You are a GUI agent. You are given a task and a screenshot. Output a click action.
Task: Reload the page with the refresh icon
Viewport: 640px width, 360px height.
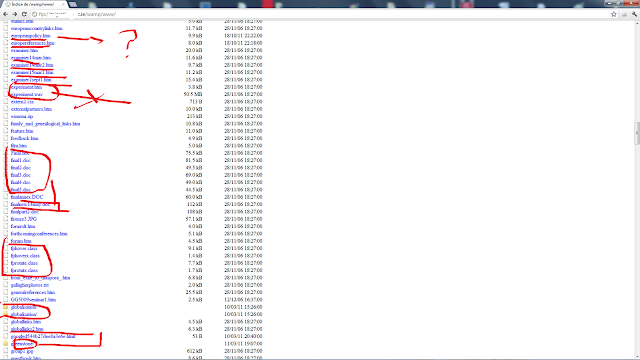point(24,14)
